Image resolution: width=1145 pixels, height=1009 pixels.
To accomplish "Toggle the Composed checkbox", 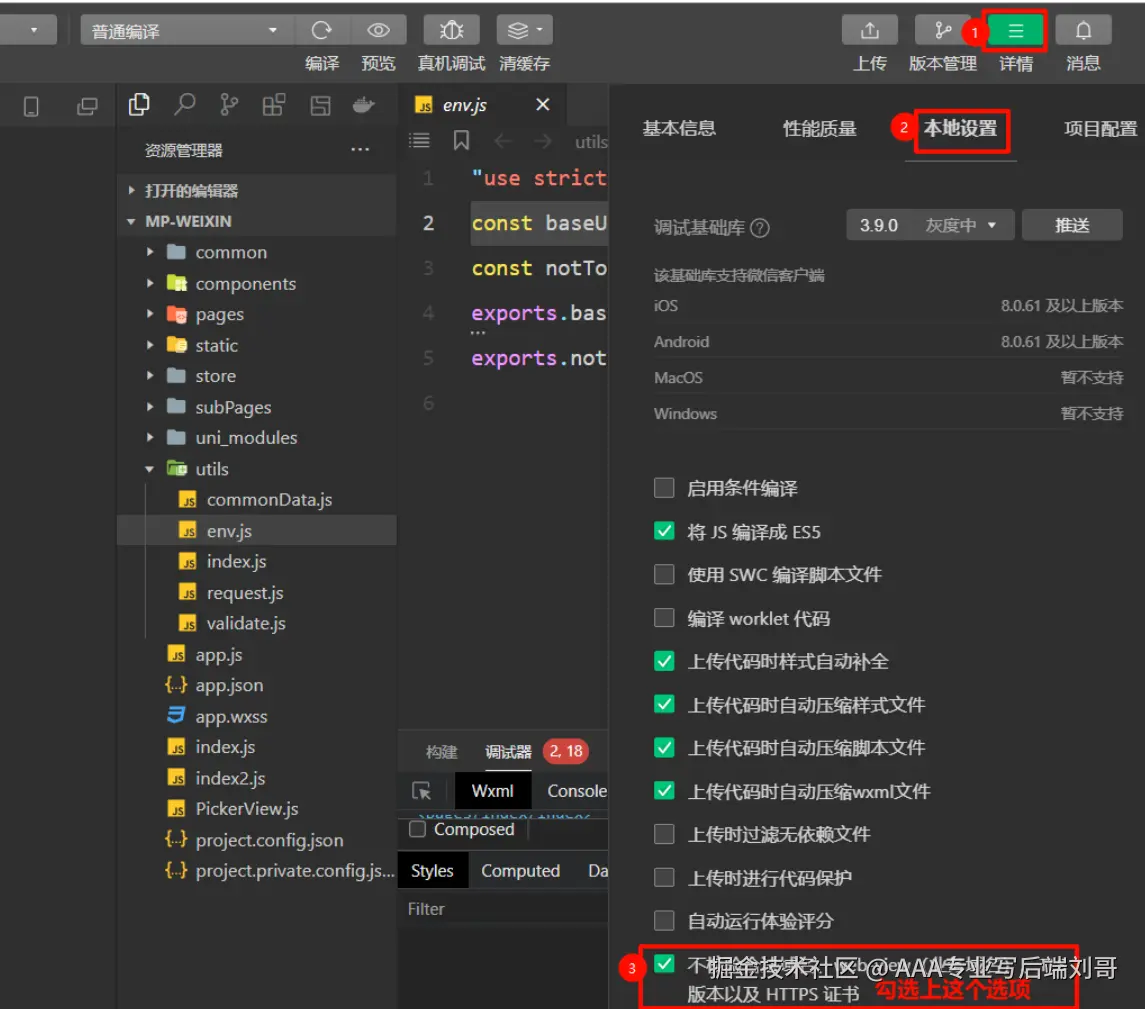I will (x=417, y=829).
